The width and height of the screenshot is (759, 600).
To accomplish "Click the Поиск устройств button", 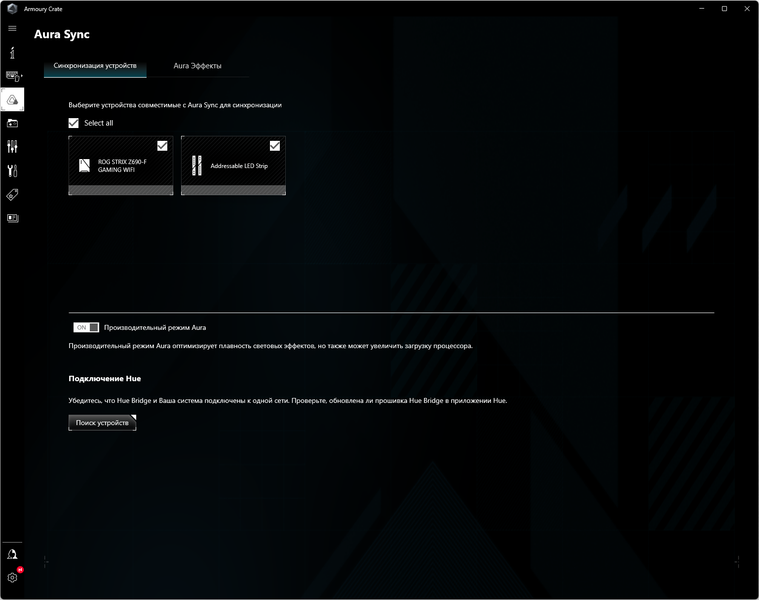I will pyautogui.click(x=102, y=422).
